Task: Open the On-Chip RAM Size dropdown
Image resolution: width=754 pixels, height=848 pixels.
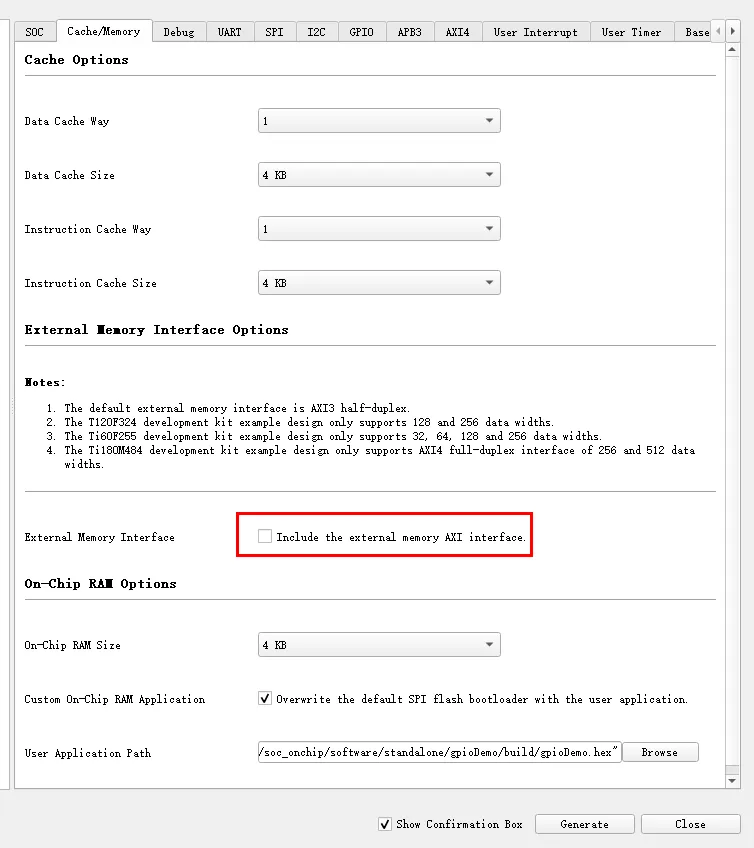Action: pos(379,645)
